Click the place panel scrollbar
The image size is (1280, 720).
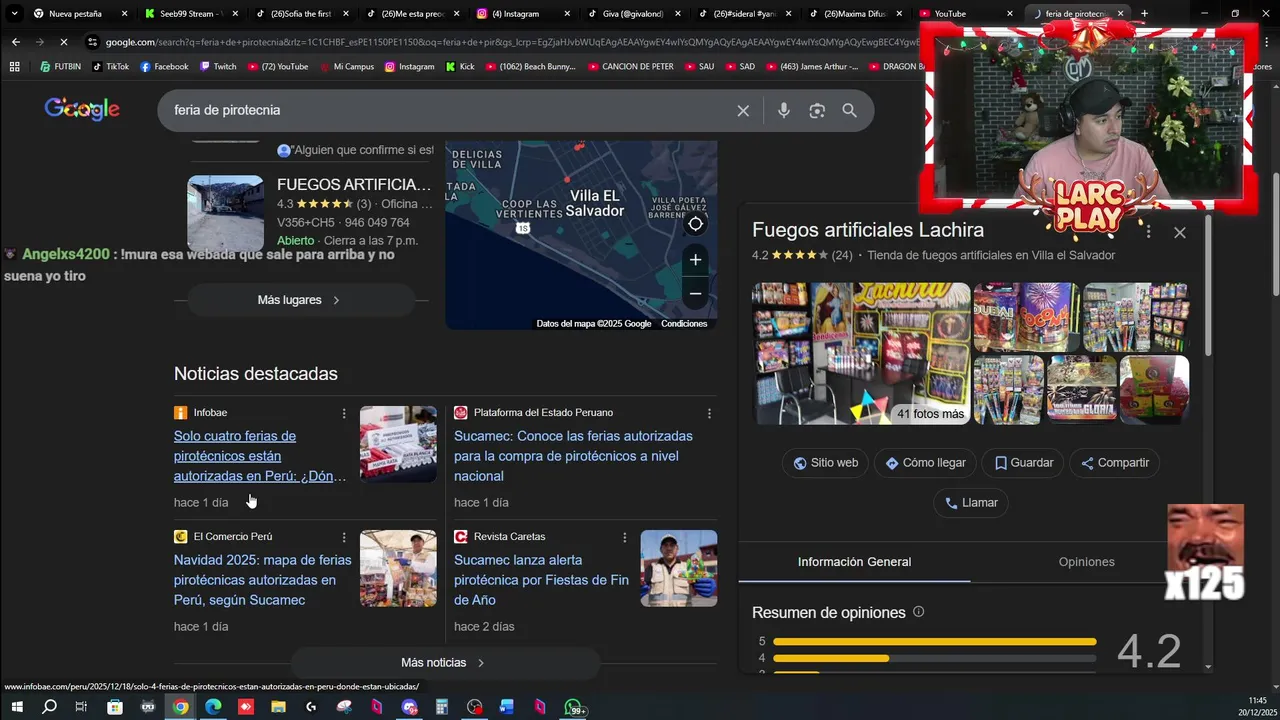pos(1208,285)
